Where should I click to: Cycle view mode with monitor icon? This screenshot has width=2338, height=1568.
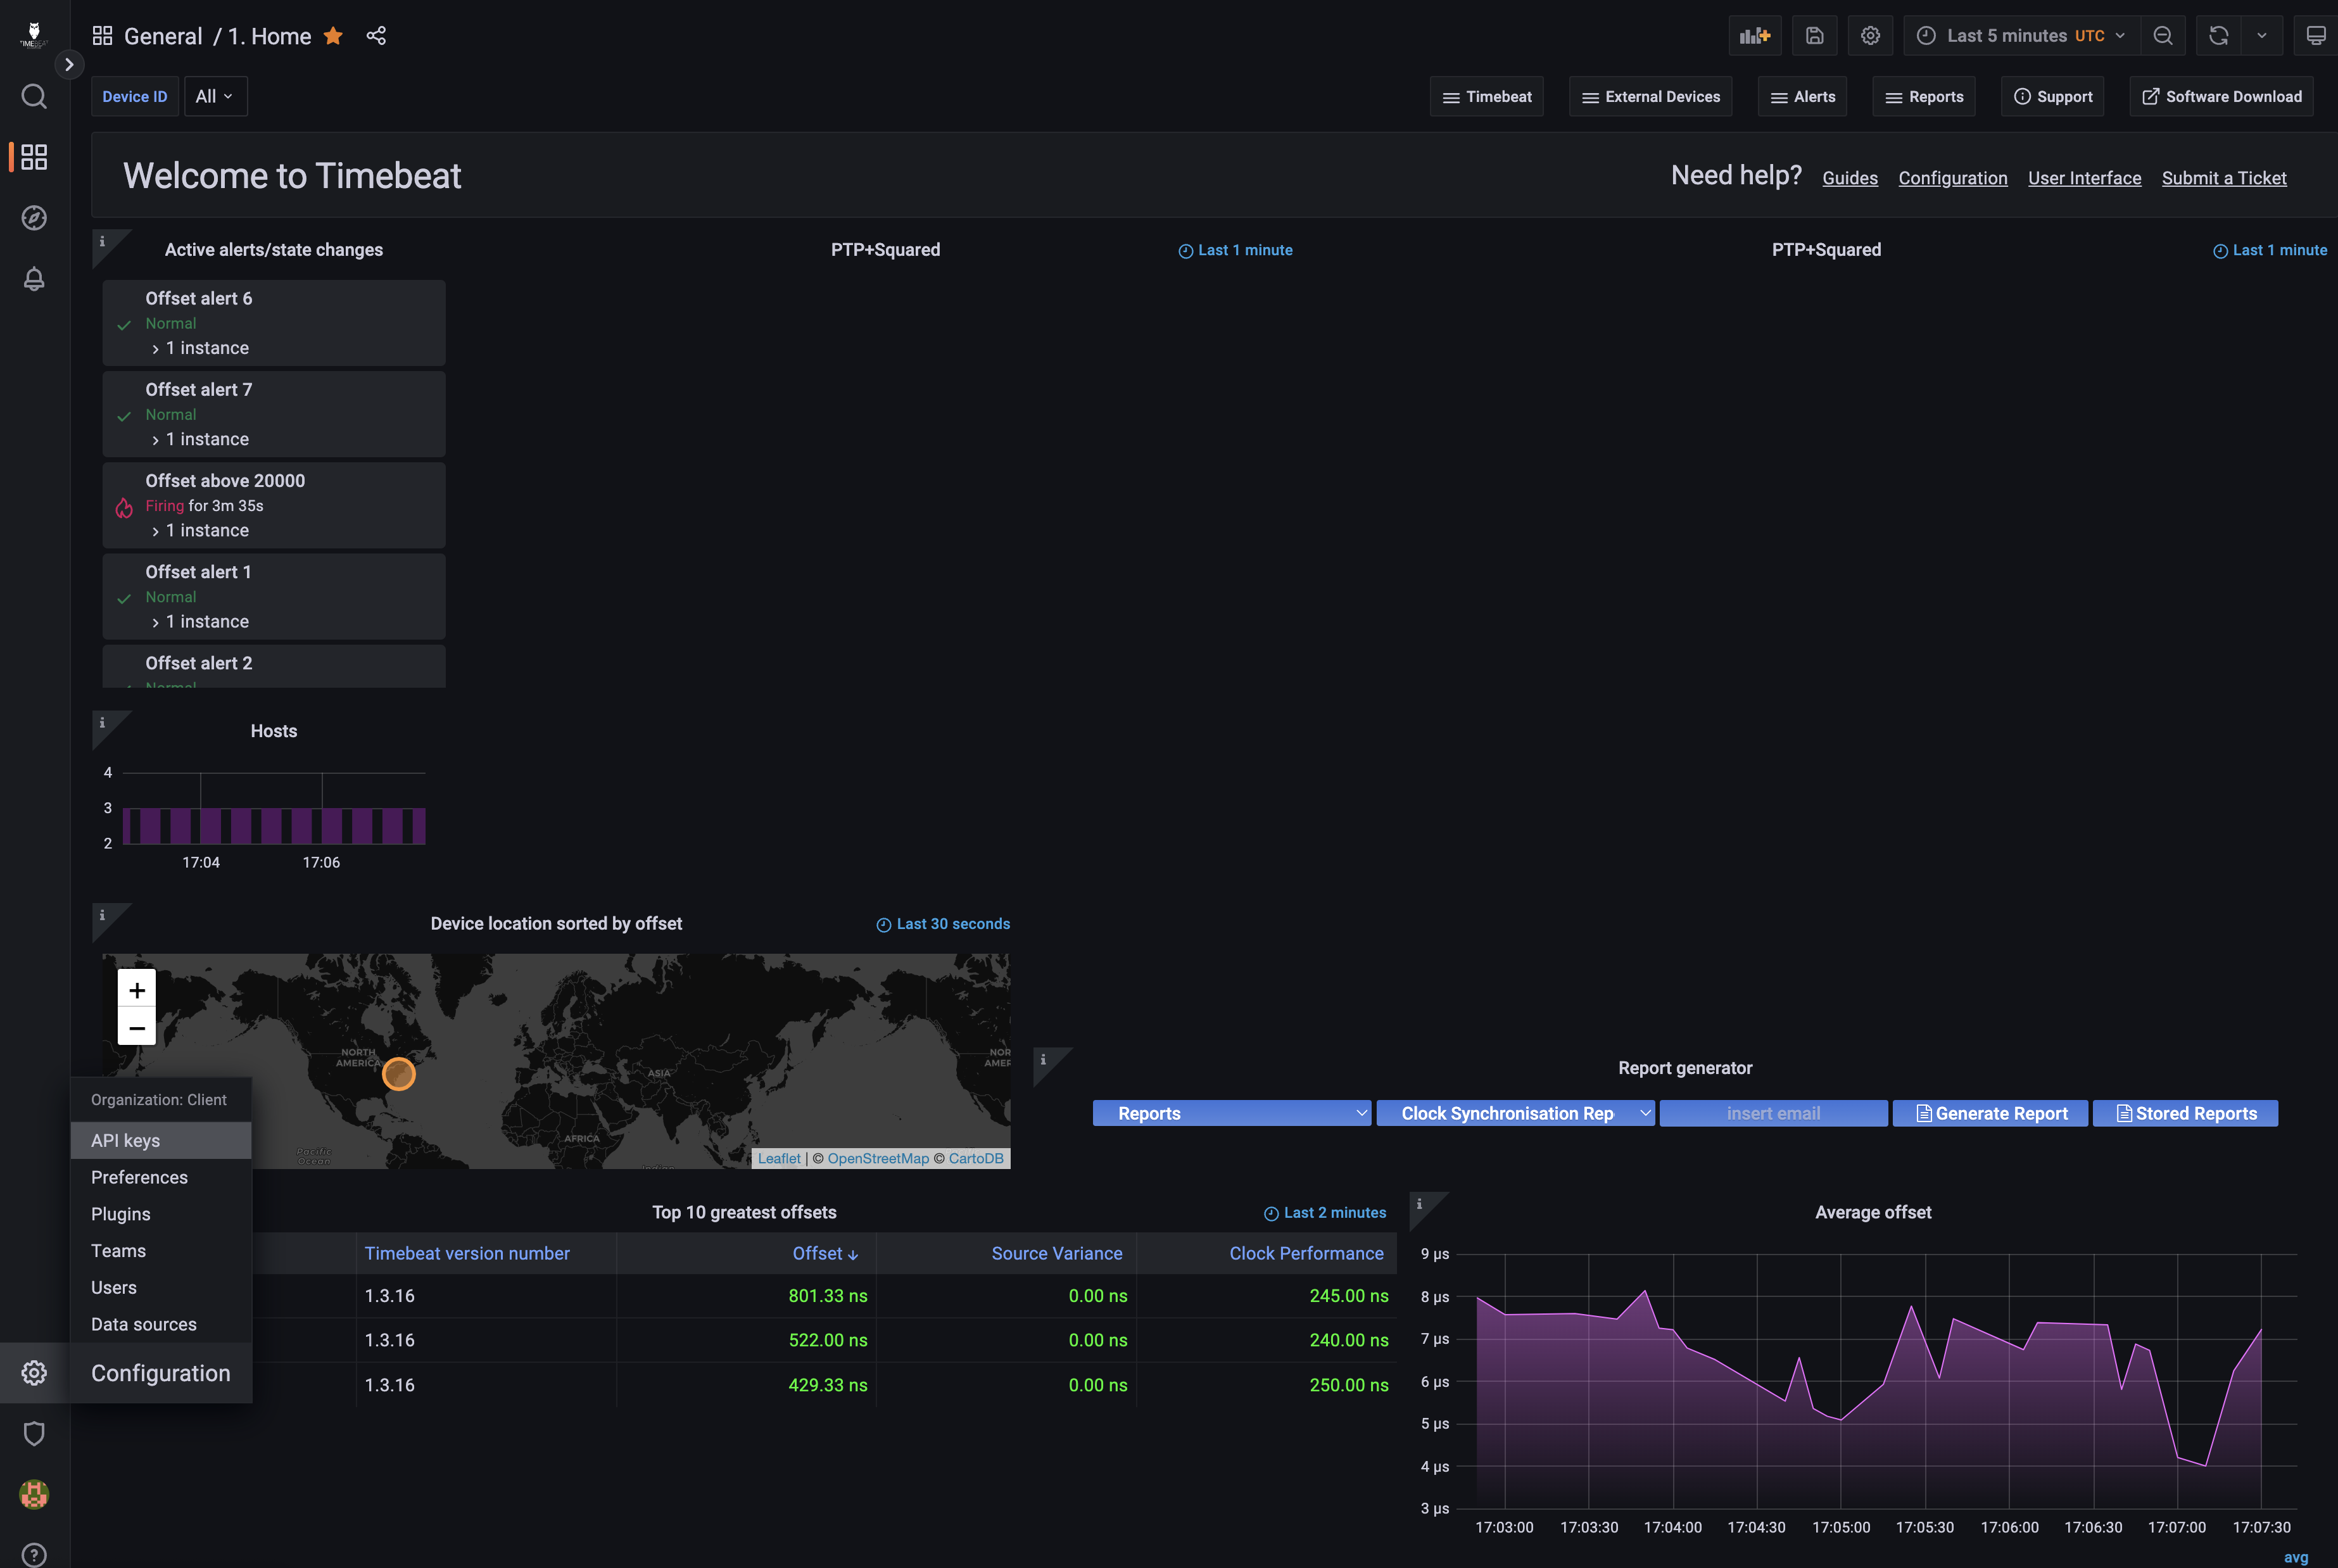(2315, 36)
